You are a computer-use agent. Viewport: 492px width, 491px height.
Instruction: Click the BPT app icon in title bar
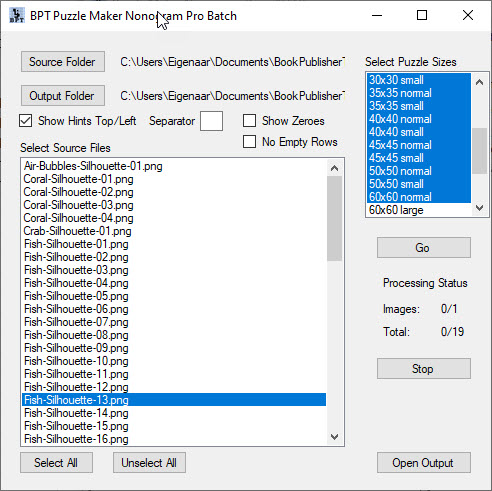(x=17, y=16)
